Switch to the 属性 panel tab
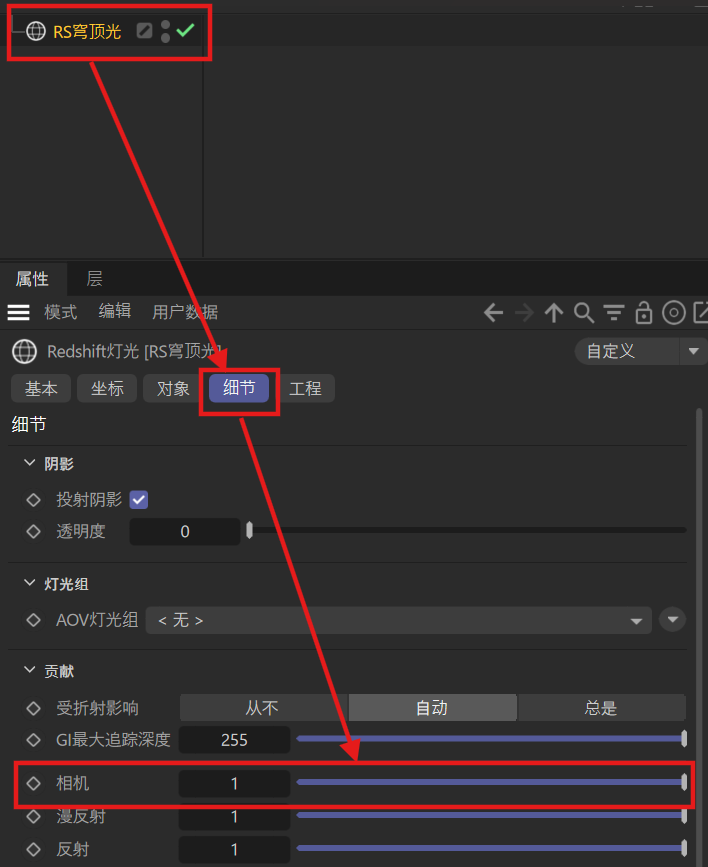 (x=33, y=279)
